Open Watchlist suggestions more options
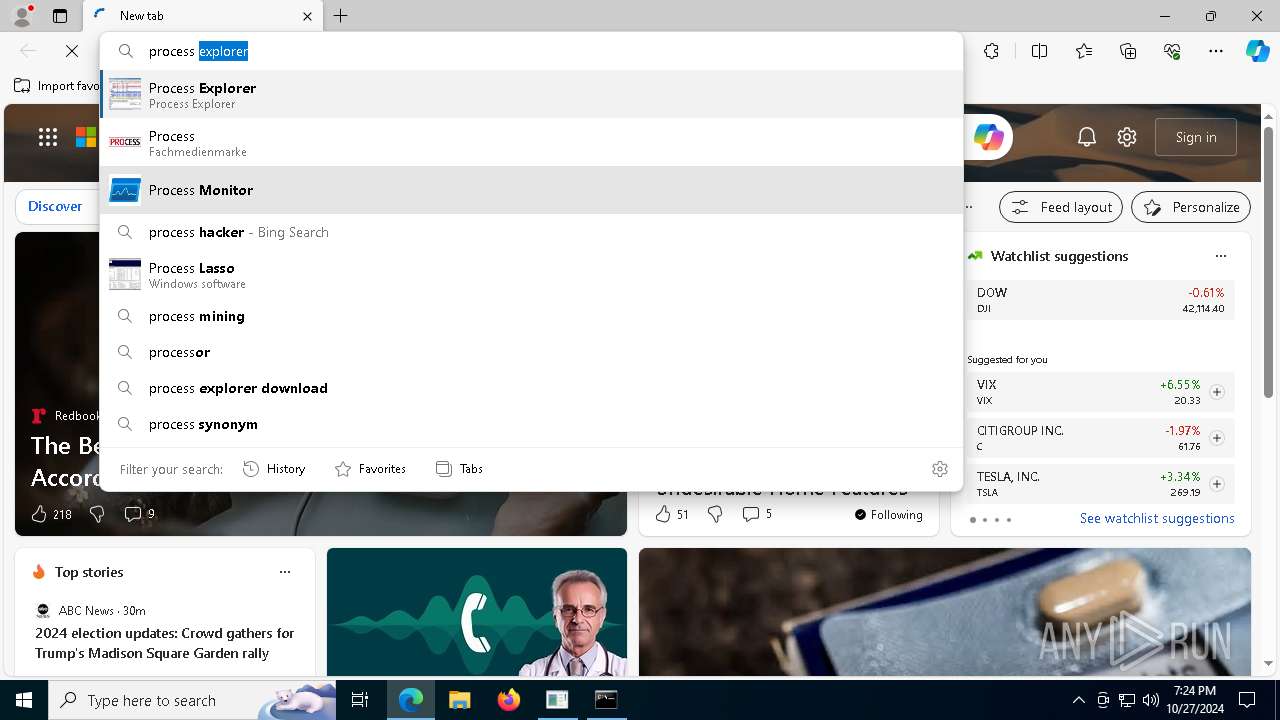 point(1220,256)
